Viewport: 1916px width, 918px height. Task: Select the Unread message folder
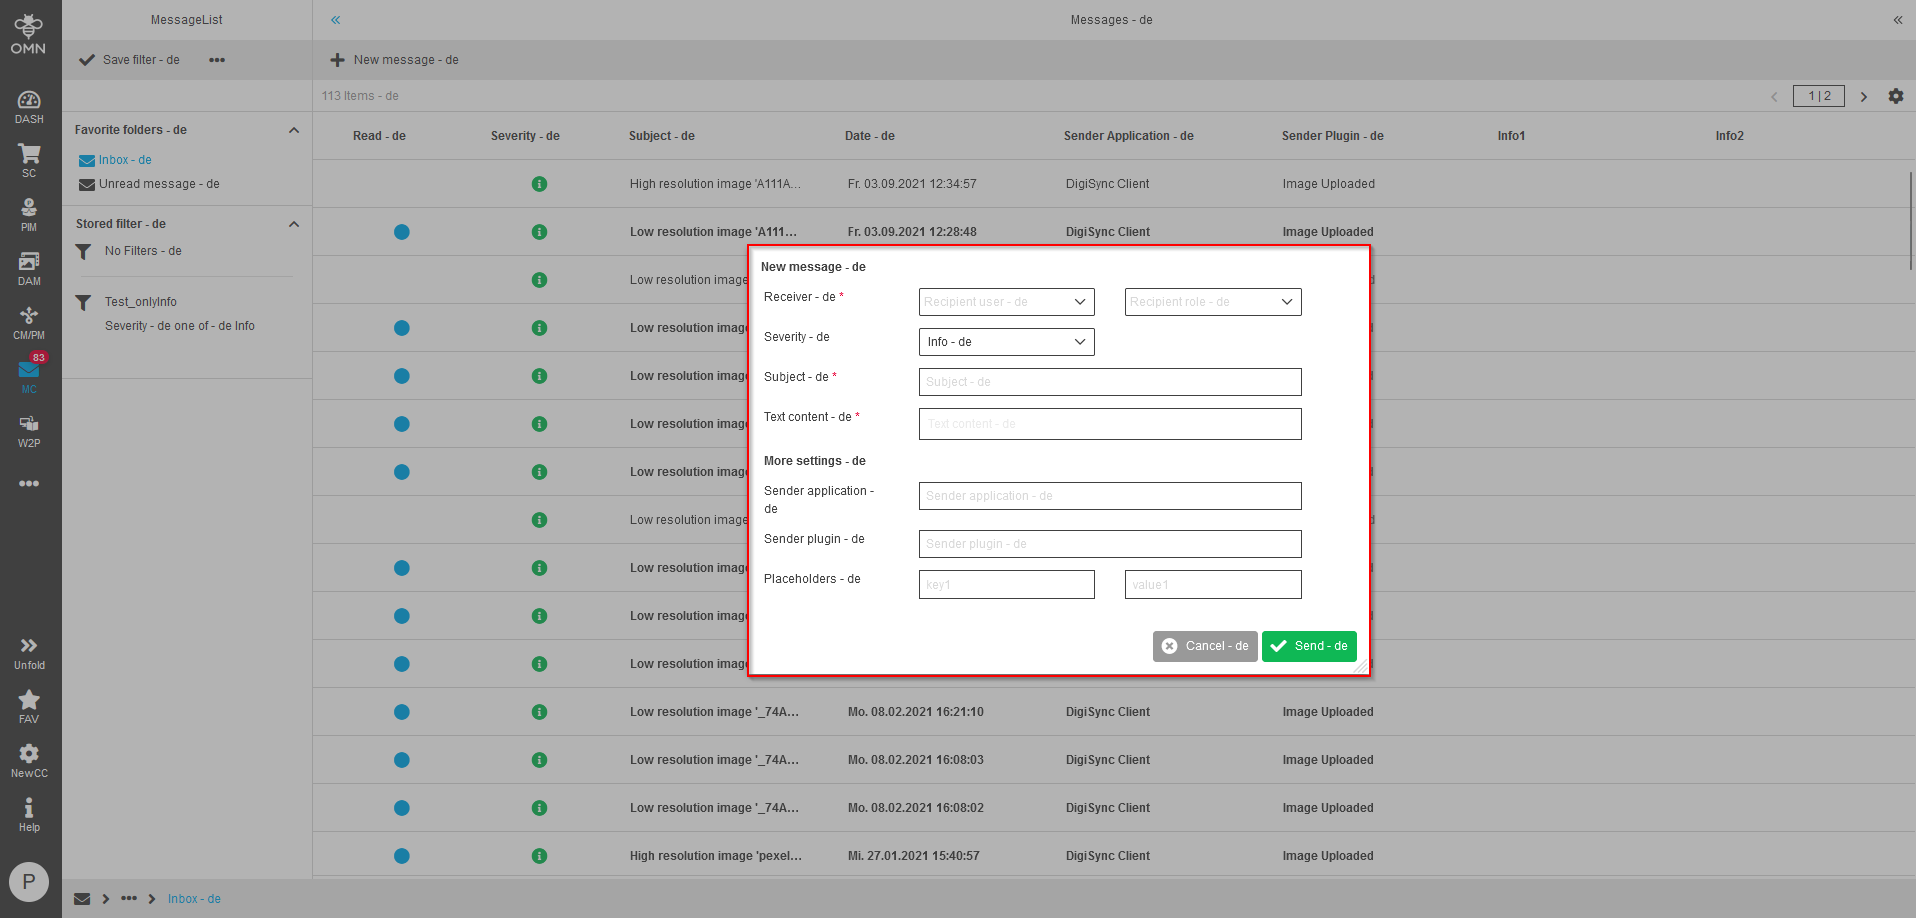(158, 184)
